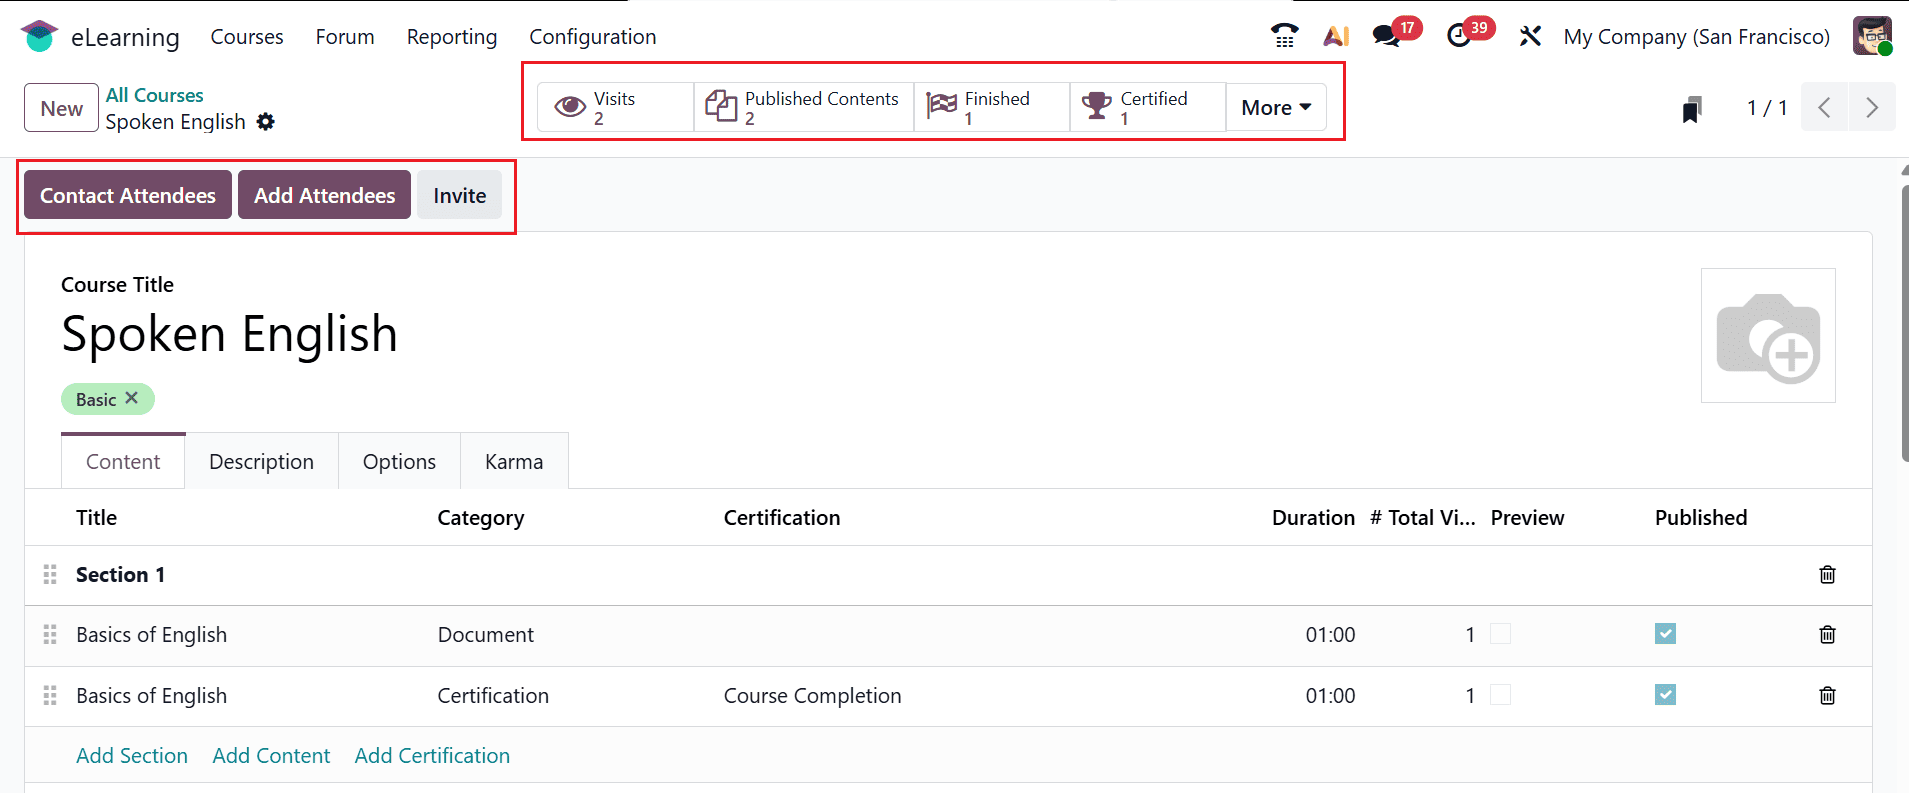Screen dimensions: 1909x793
Task: Toggle Preview checkbox for the Certification row
Action: coord(1500,695)
